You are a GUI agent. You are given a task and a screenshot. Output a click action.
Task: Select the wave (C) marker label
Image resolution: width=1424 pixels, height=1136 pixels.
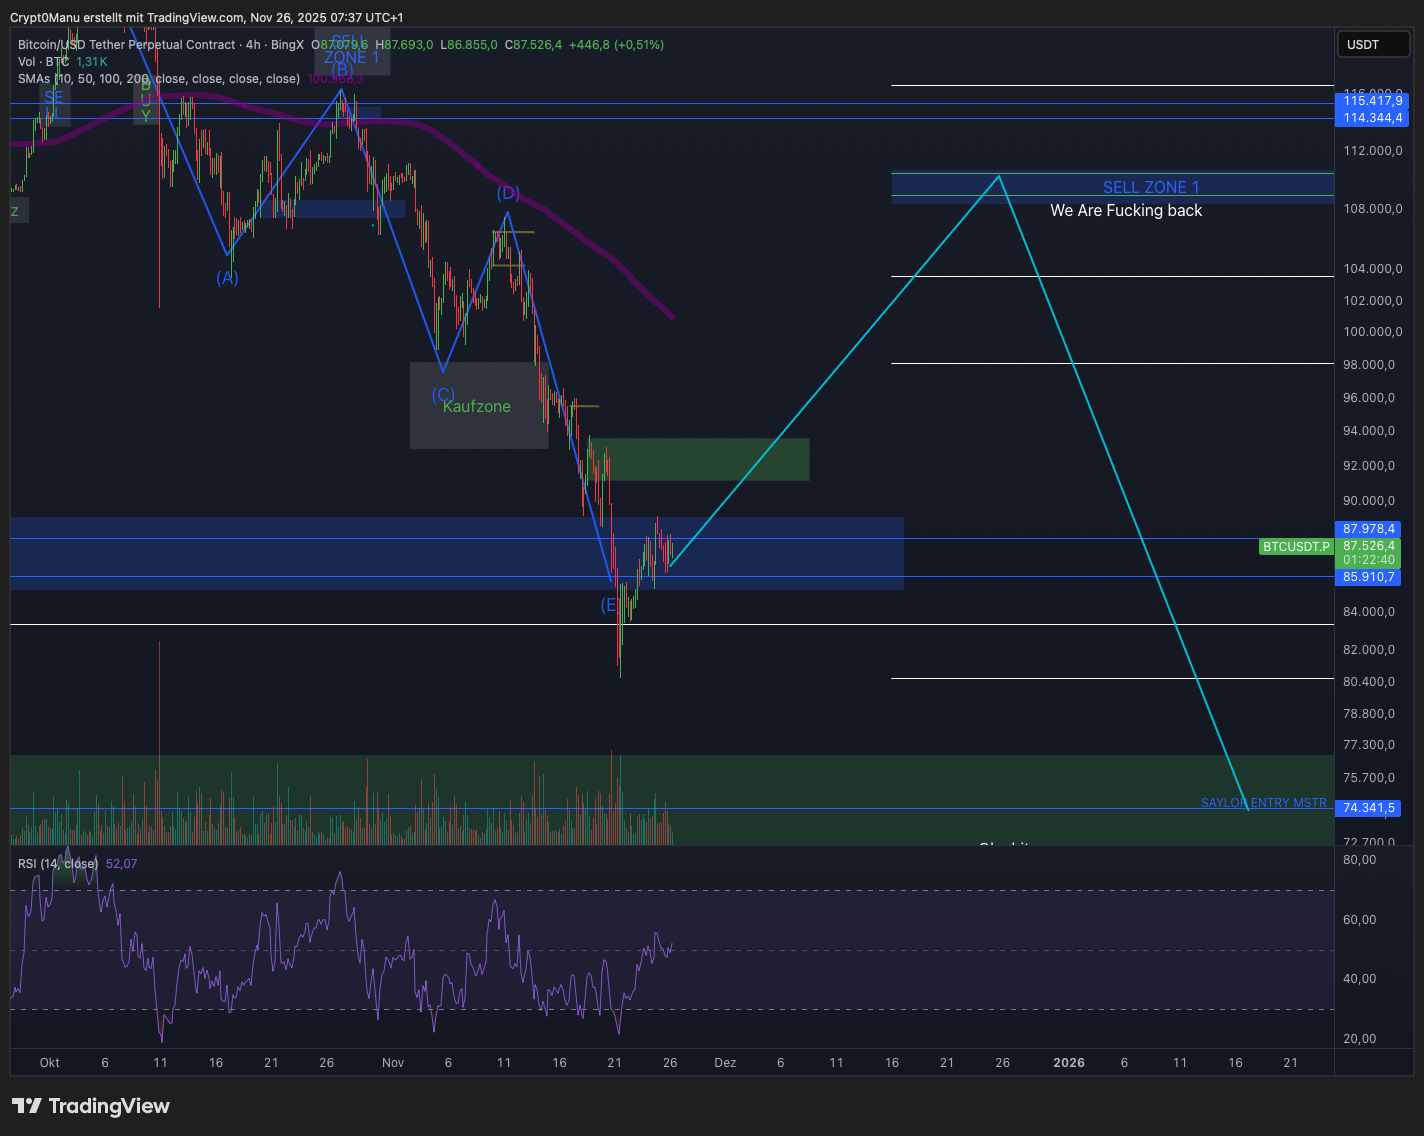443,394
